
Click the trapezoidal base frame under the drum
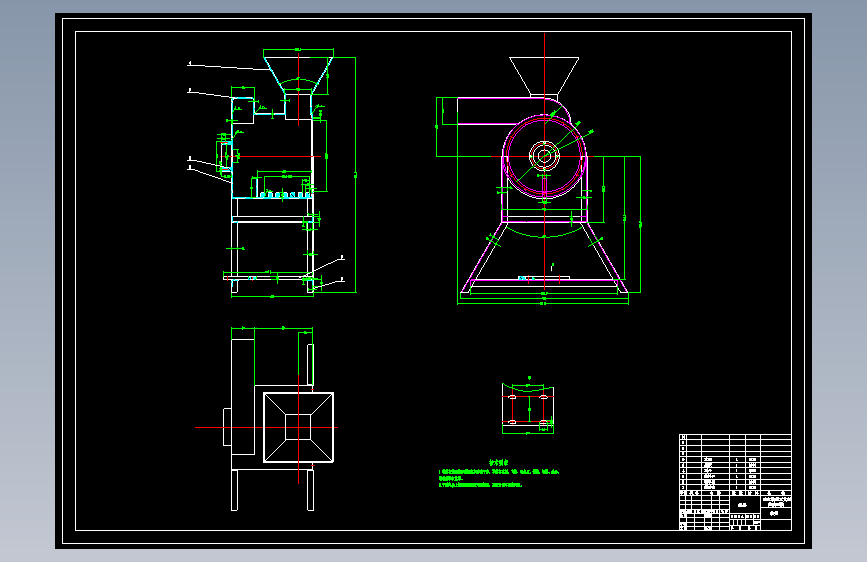544,258
